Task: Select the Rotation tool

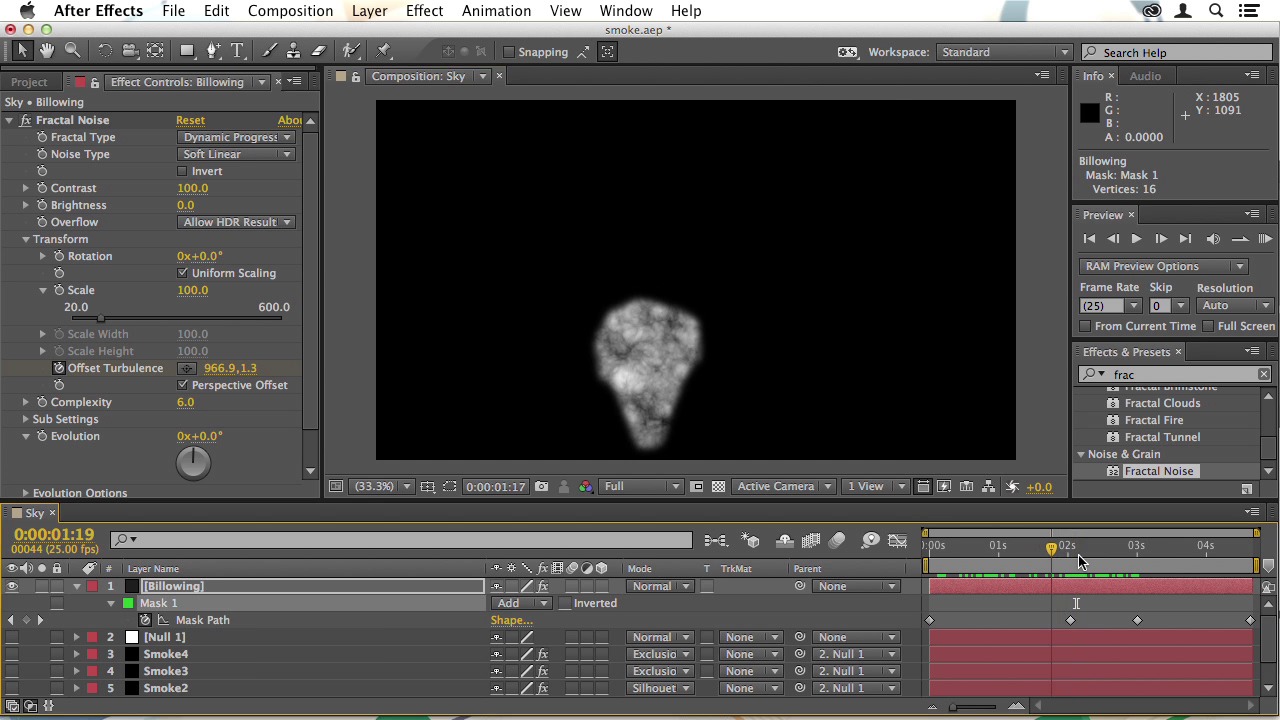Action: point(104,51)
